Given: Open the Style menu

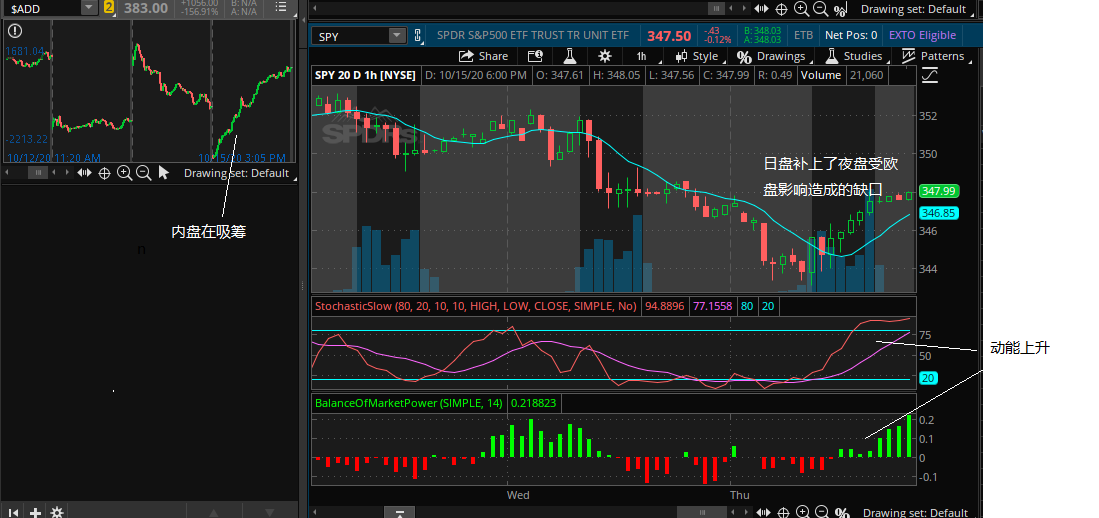Looking at the screenshot, I should (x=697, y=56).
